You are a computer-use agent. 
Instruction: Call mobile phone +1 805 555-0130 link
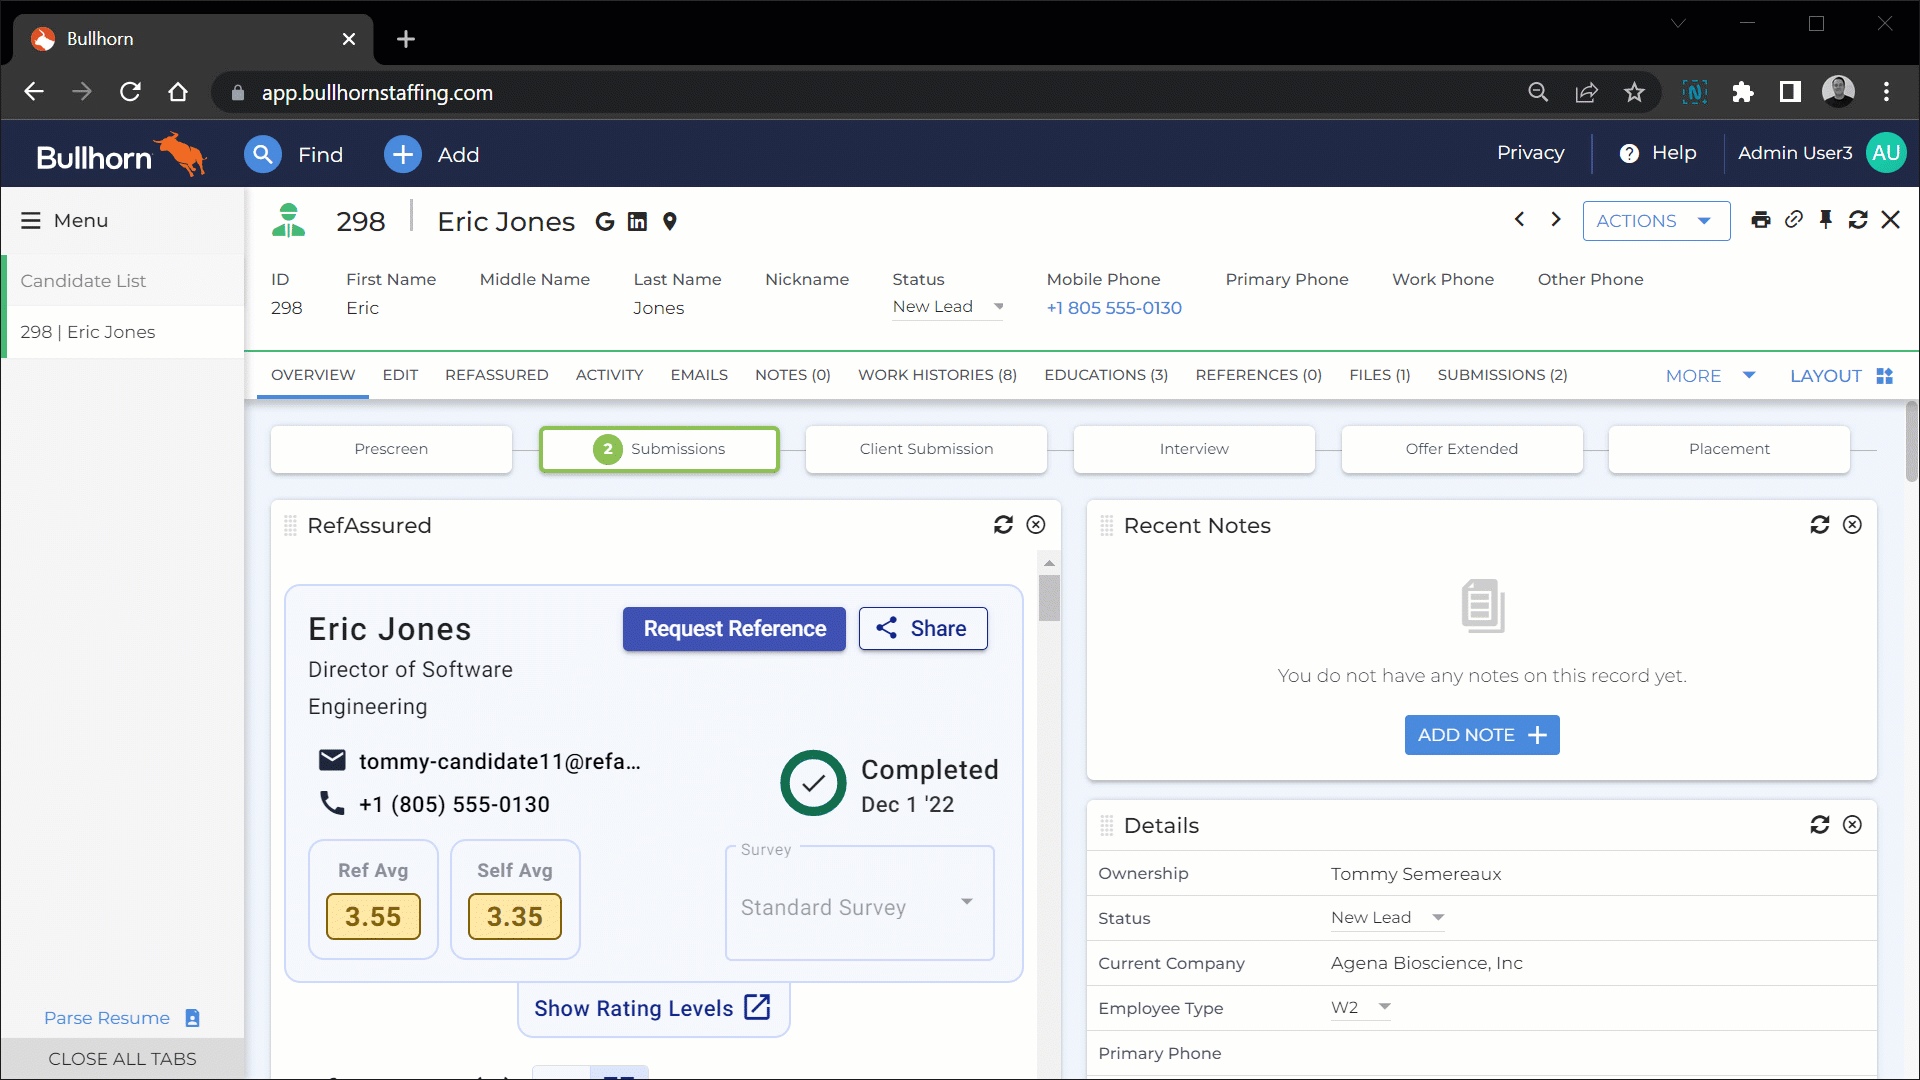tap(1114, 308)
